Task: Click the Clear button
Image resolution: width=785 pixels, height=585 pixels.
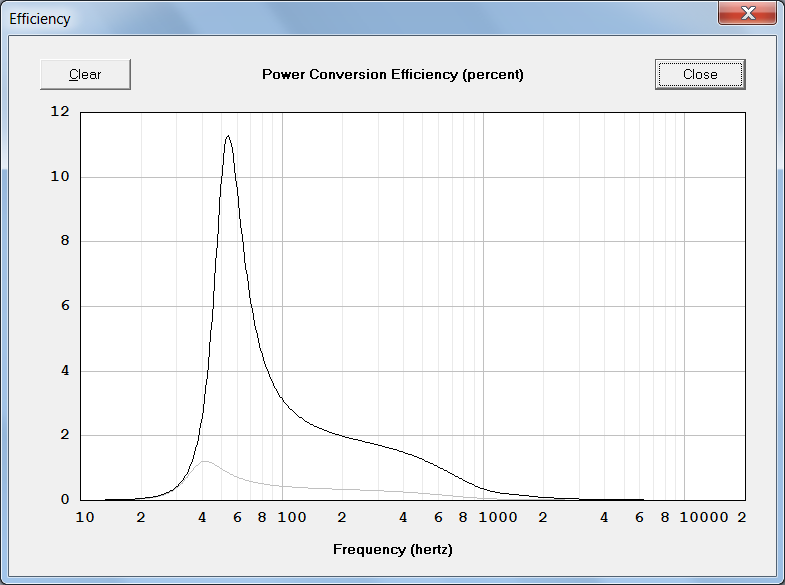Action: 85,75
